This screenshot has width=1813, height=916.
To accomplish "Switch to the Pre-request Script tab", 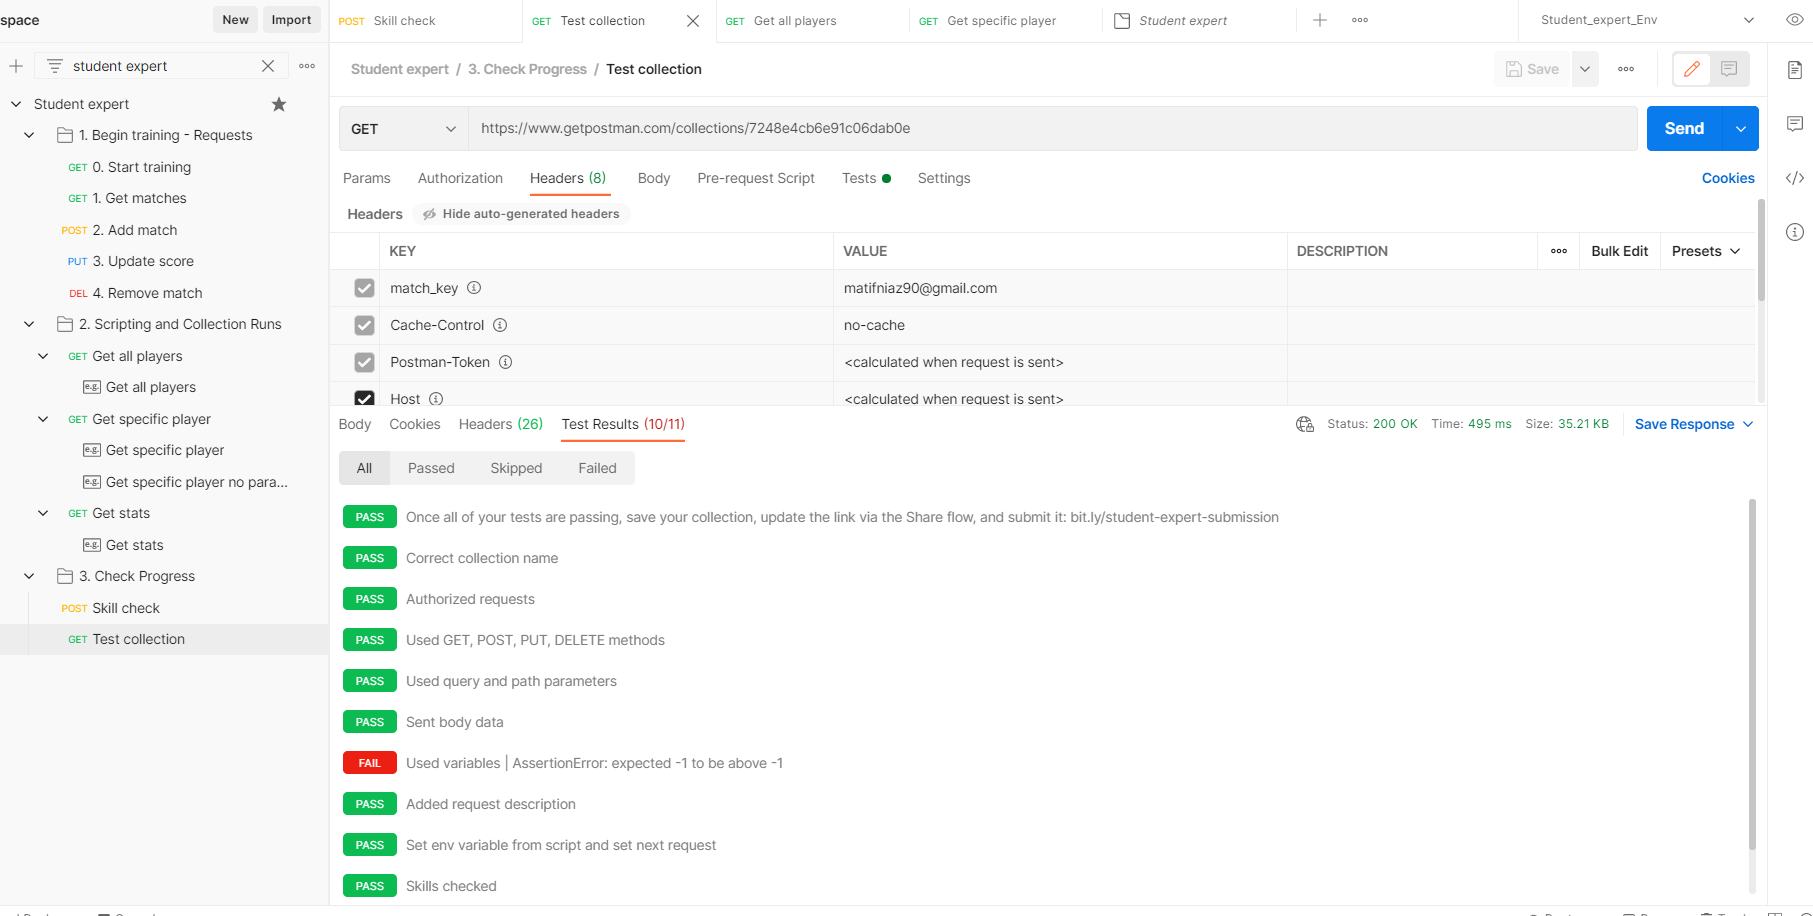I will [756, 178].
